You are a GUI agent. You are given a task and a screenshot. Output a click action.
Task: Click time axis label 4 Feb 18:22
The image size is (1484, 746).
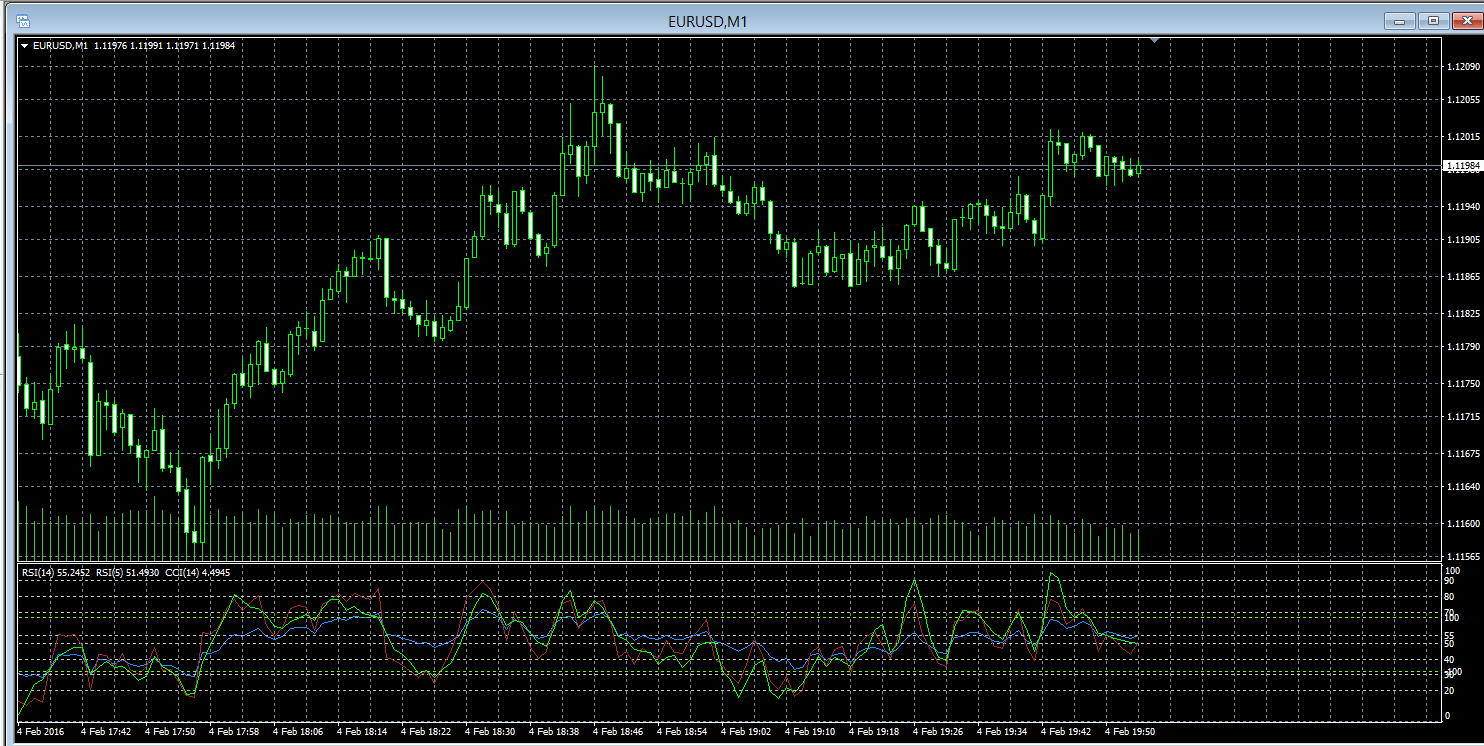[427, 733]
